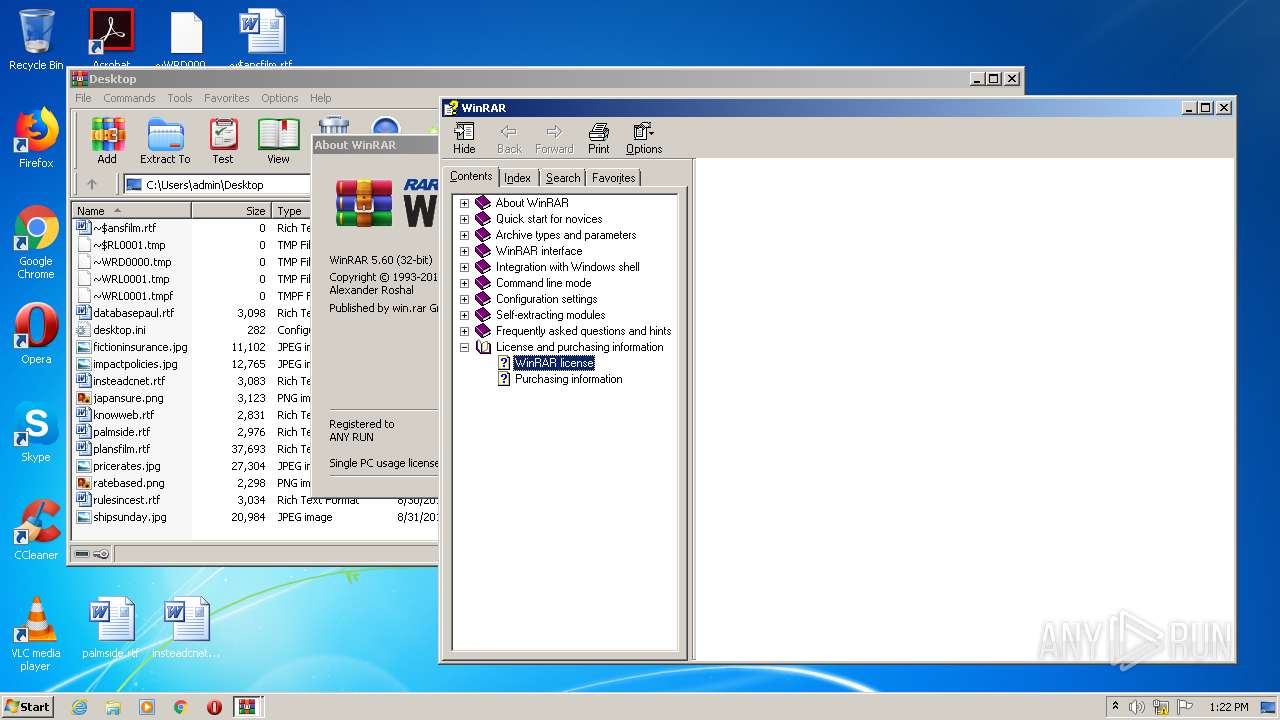Open the Help menu in WinRAR

pos(320,98)
